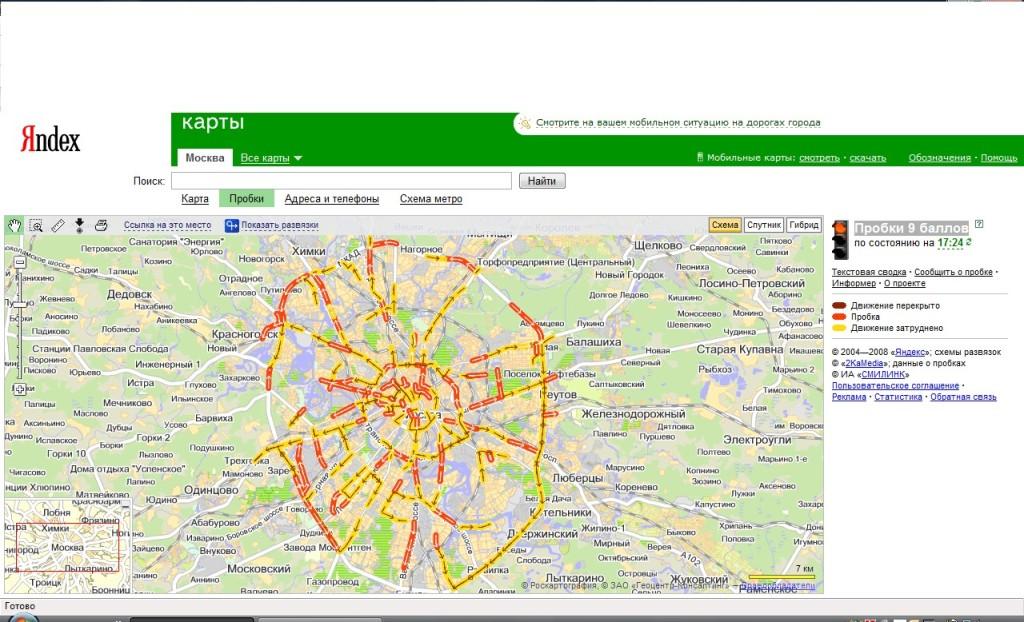
Task: Open the Текстовая сводка link
Action: tap(869, 272)
